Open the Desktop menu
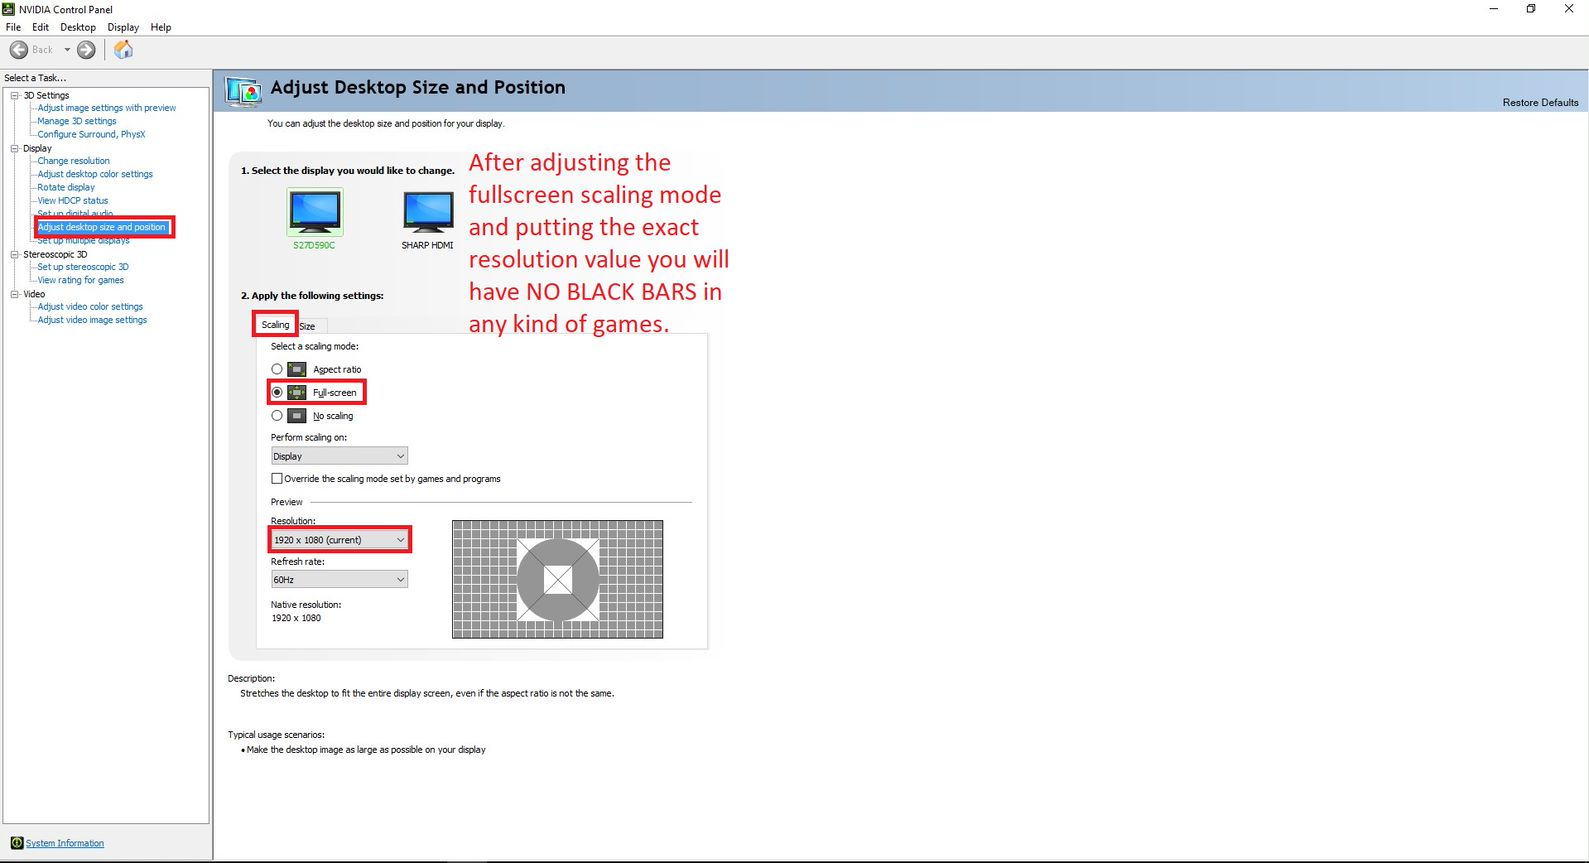The image size is (1589, 863). [x=78, y=27]
